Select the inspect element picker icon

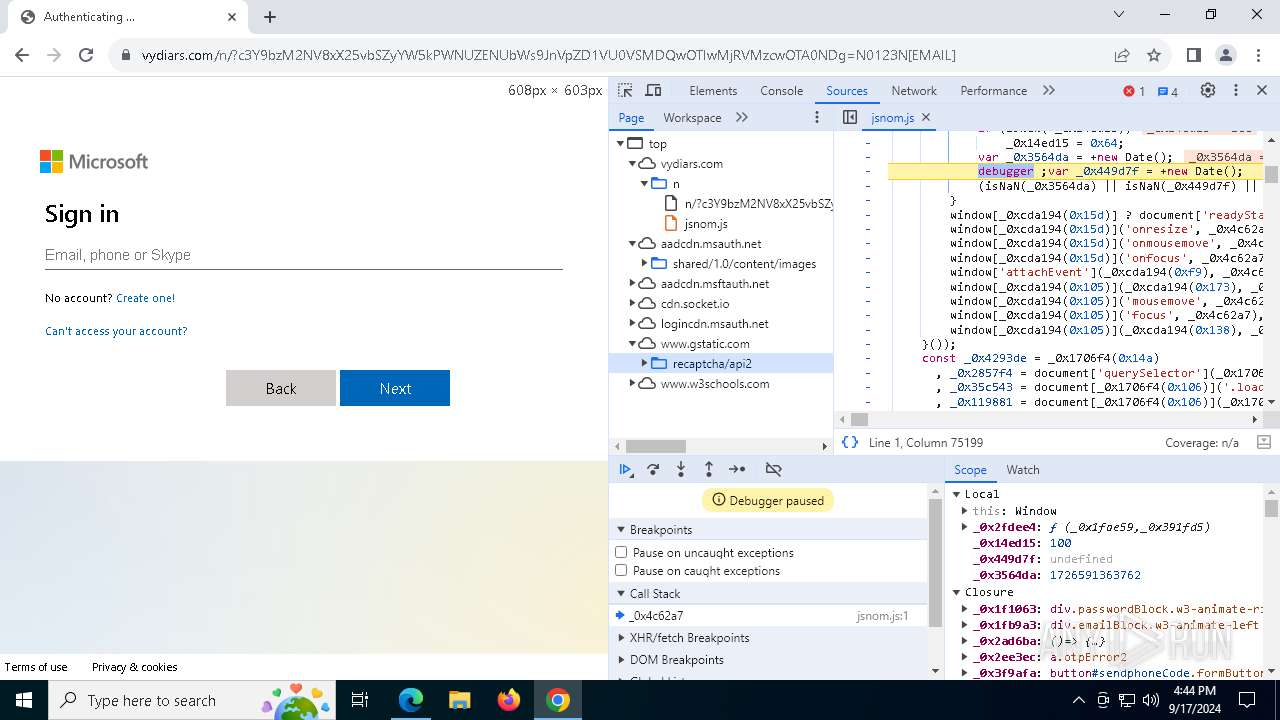coord(625,90)
